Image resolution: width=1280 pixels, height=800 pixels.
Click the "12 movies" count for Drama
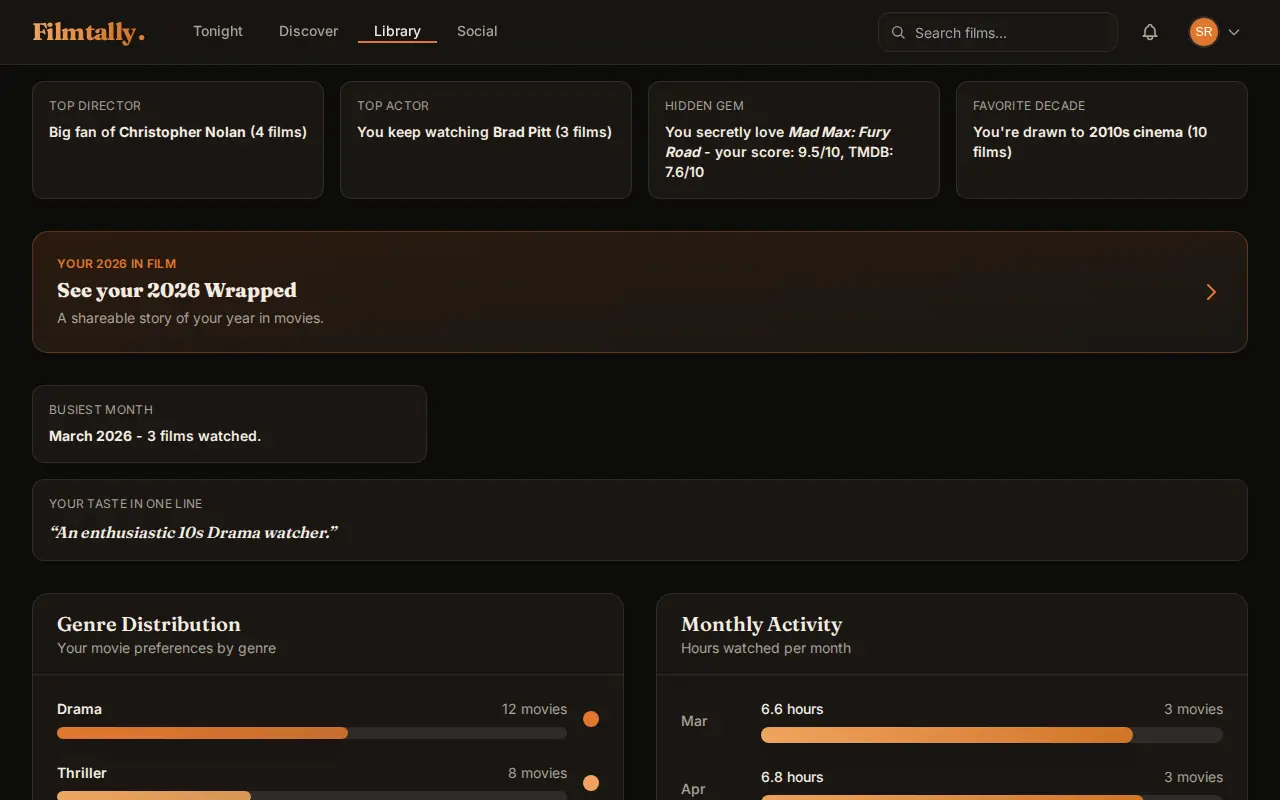point(534,709)
